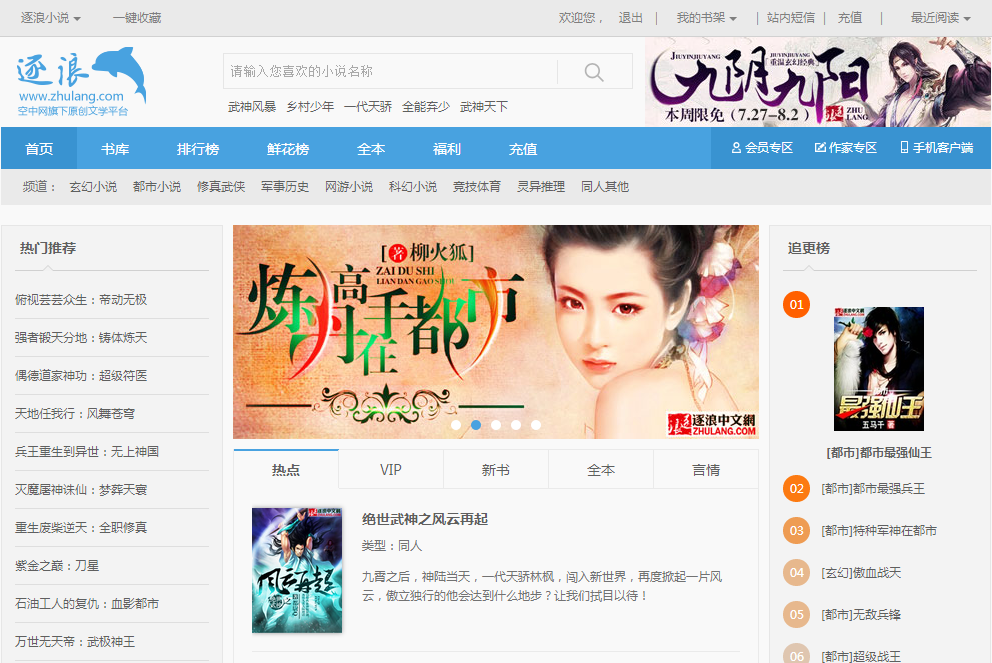Viewport: 992px width, 663px height.
Task: Go to 首页 in the navigation bar
Action: point(39,149)
